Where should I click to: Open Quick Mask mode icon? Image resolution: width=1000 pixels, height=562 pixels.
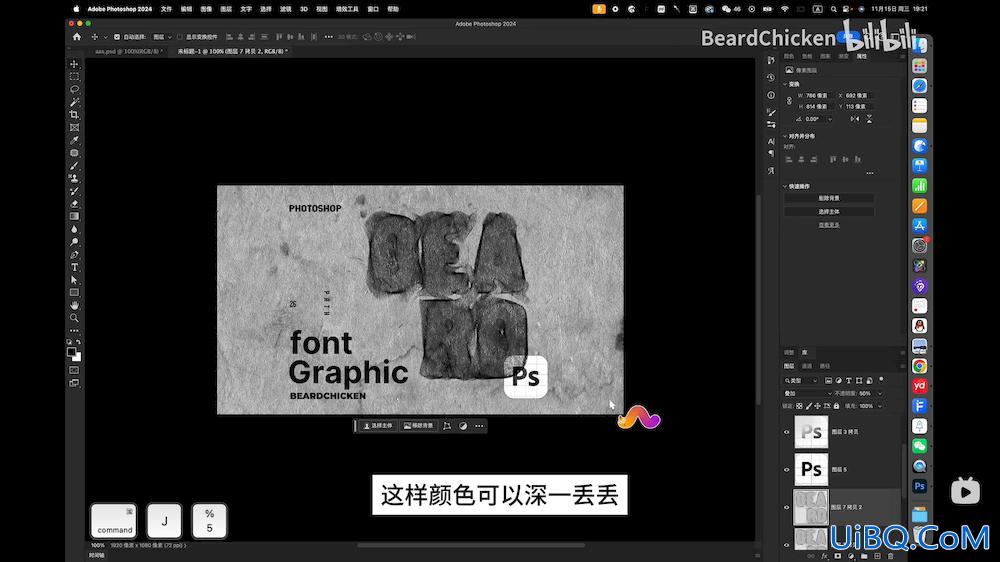coord(74,370)
